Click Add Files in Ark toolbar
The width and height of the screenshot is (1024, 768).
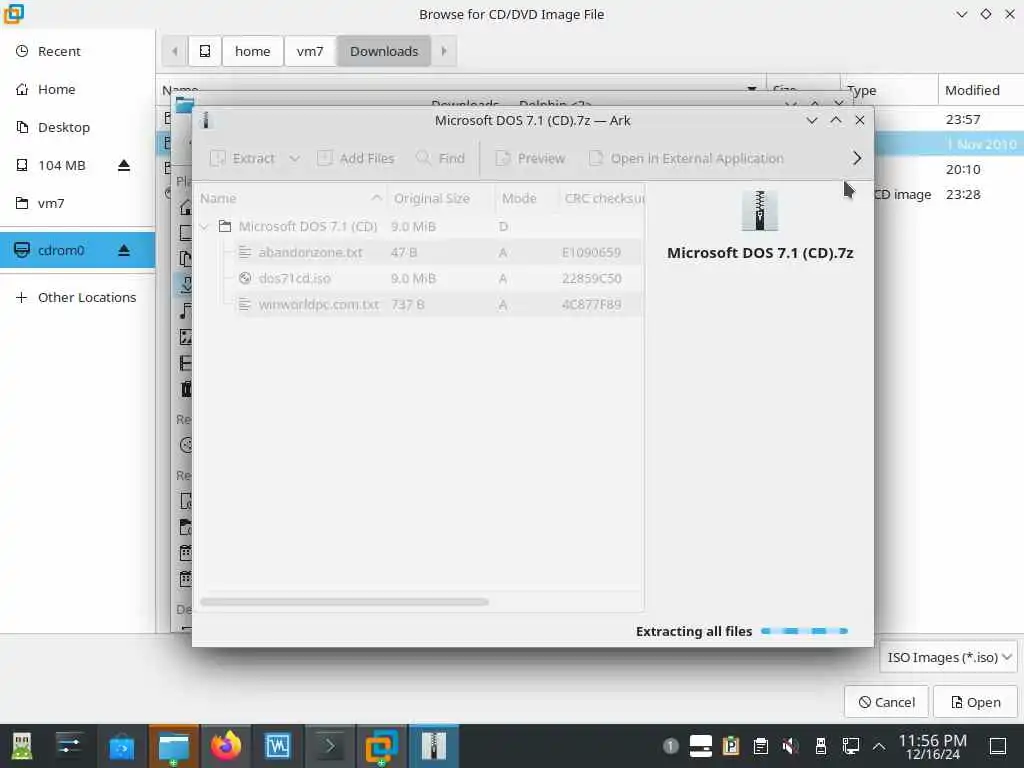pyautogui.click(x=356, y=158)
